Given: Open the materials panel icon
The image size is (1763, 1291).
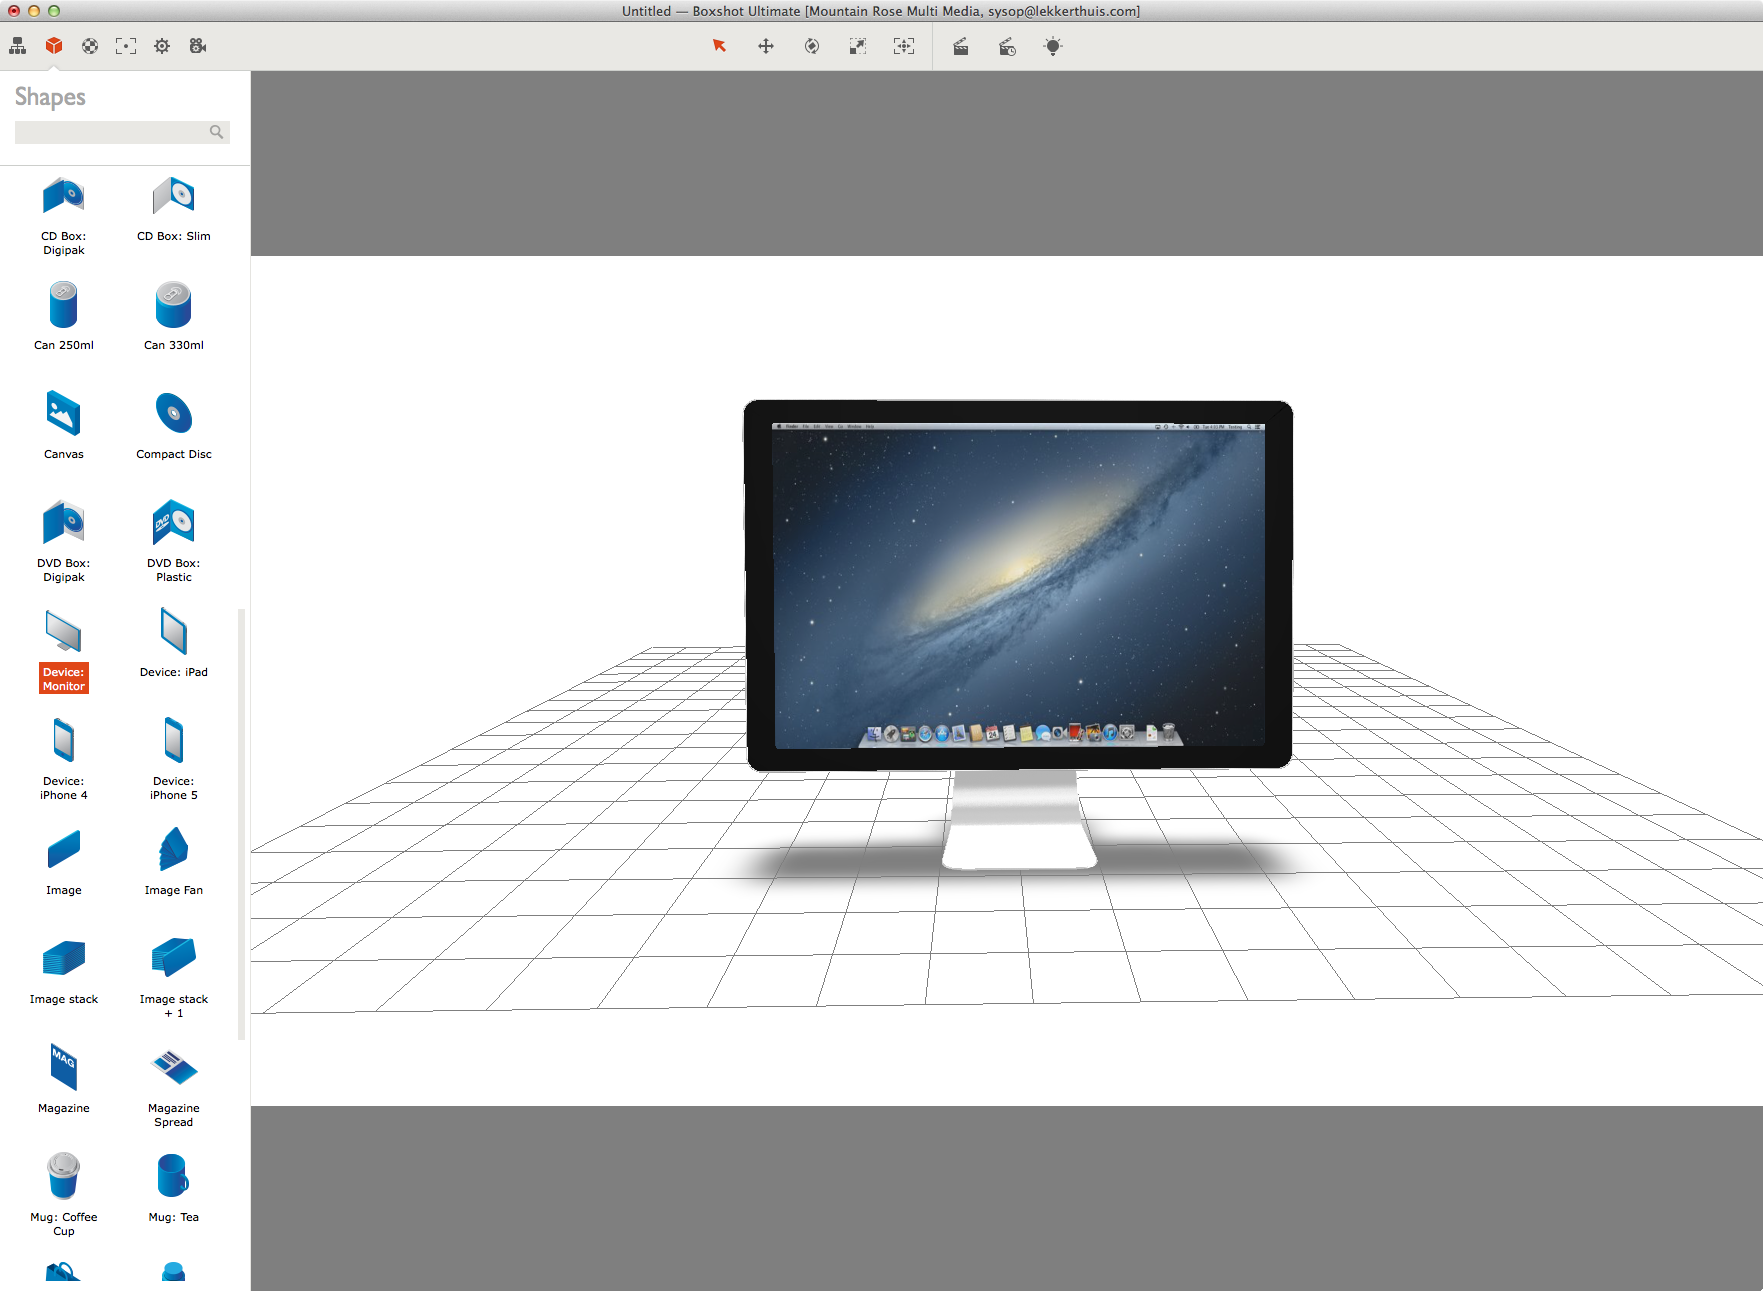Looking at the screenshot, I should click(x=90, y=46).
